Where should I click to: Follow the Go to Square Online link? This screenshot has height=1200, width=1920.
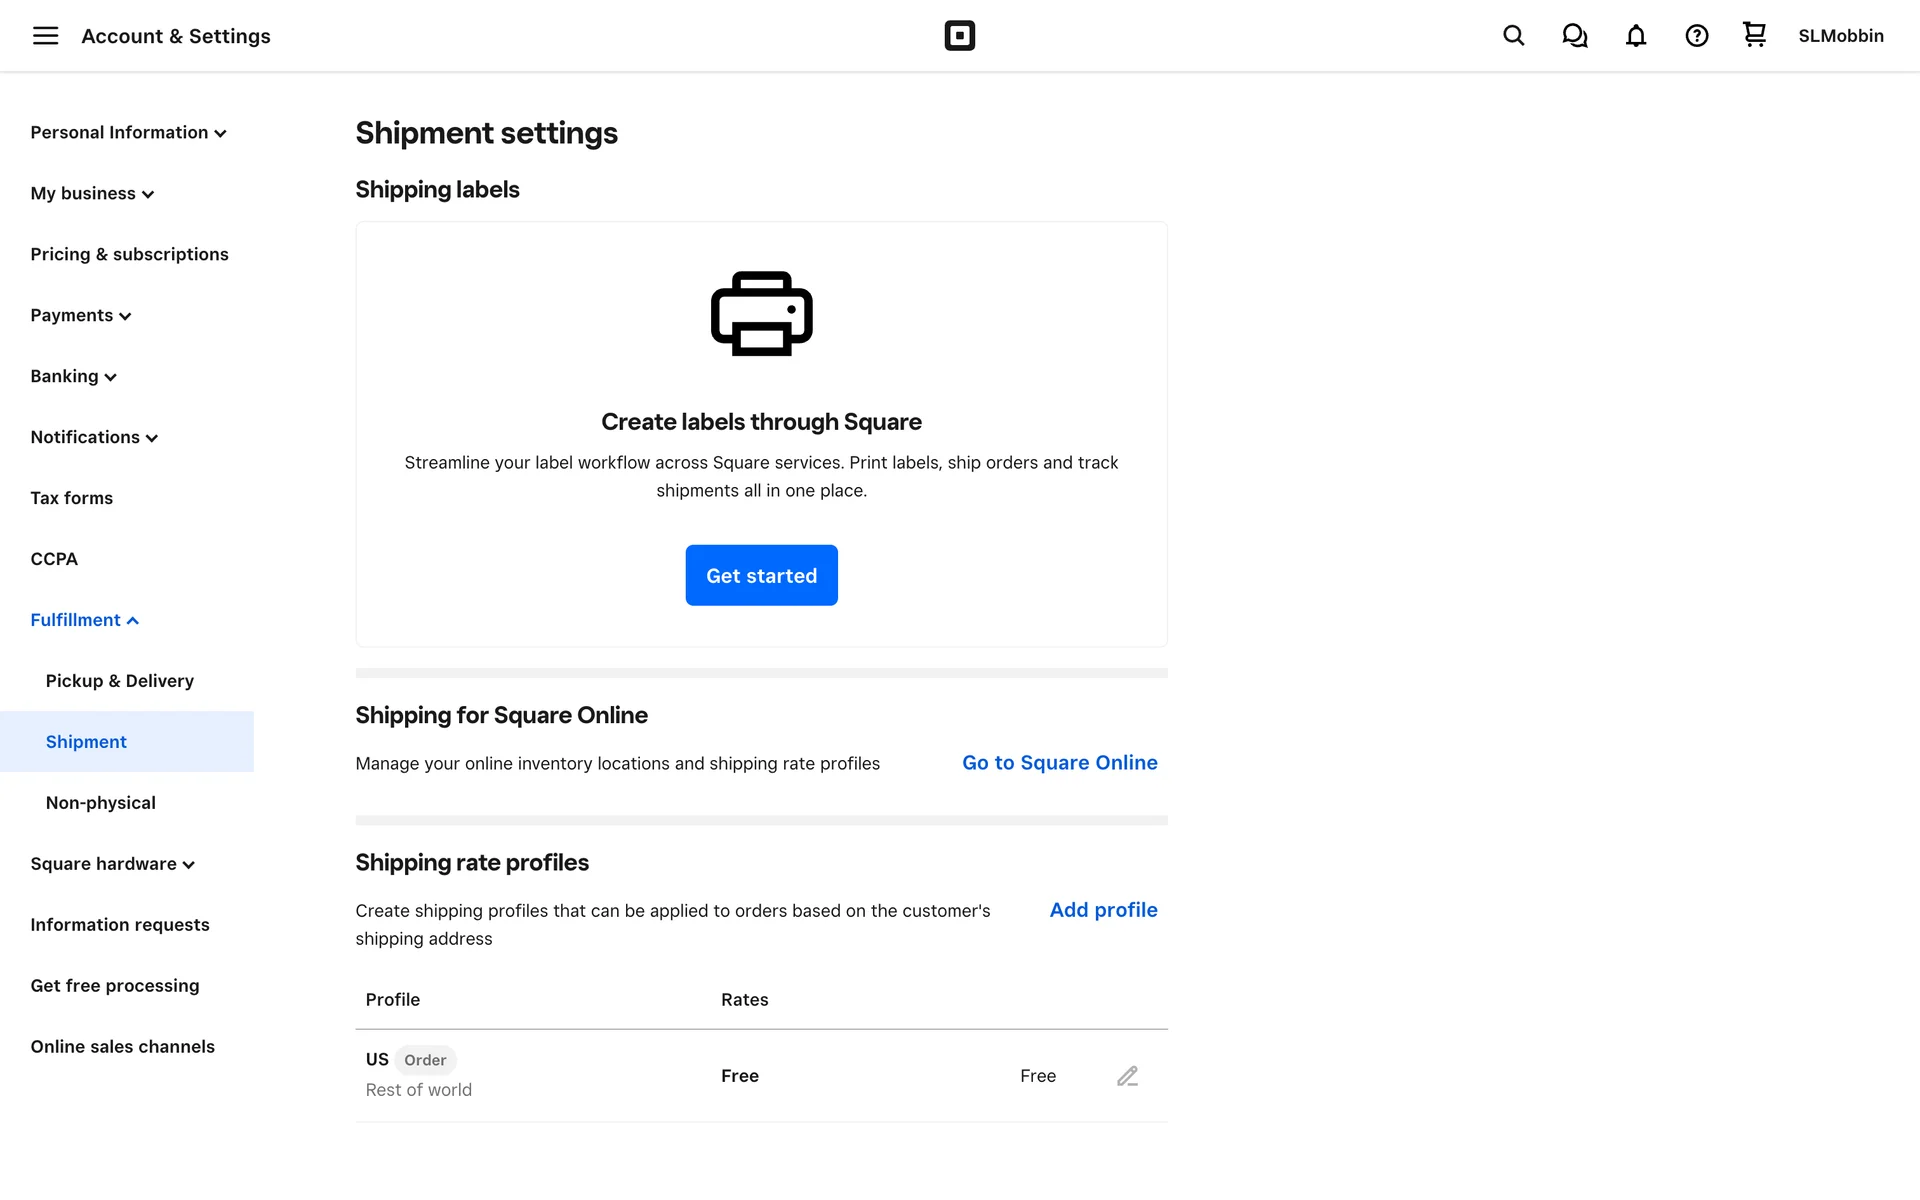point(1059,763)
